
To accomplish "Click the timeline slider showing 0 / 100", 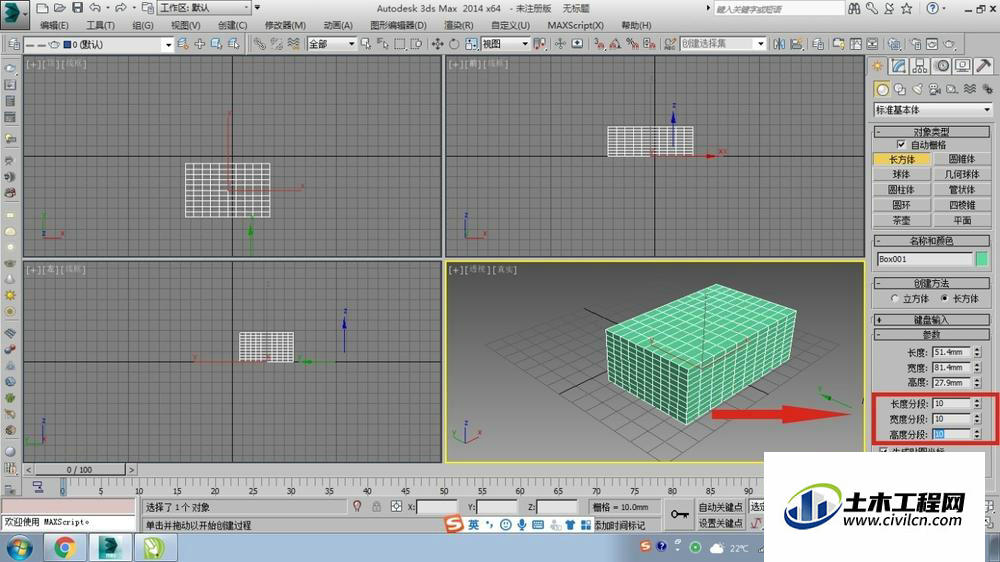I will pos(80,470).
